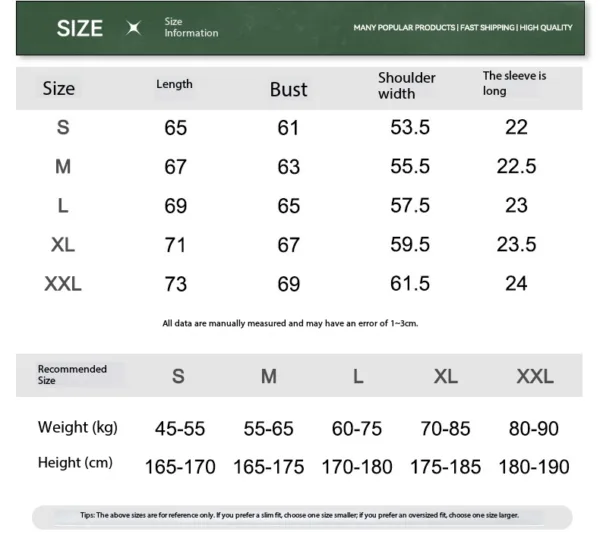Click the manual measurement error note
The width and height of the screenshot is (600, 554).
tap(290, 324)
